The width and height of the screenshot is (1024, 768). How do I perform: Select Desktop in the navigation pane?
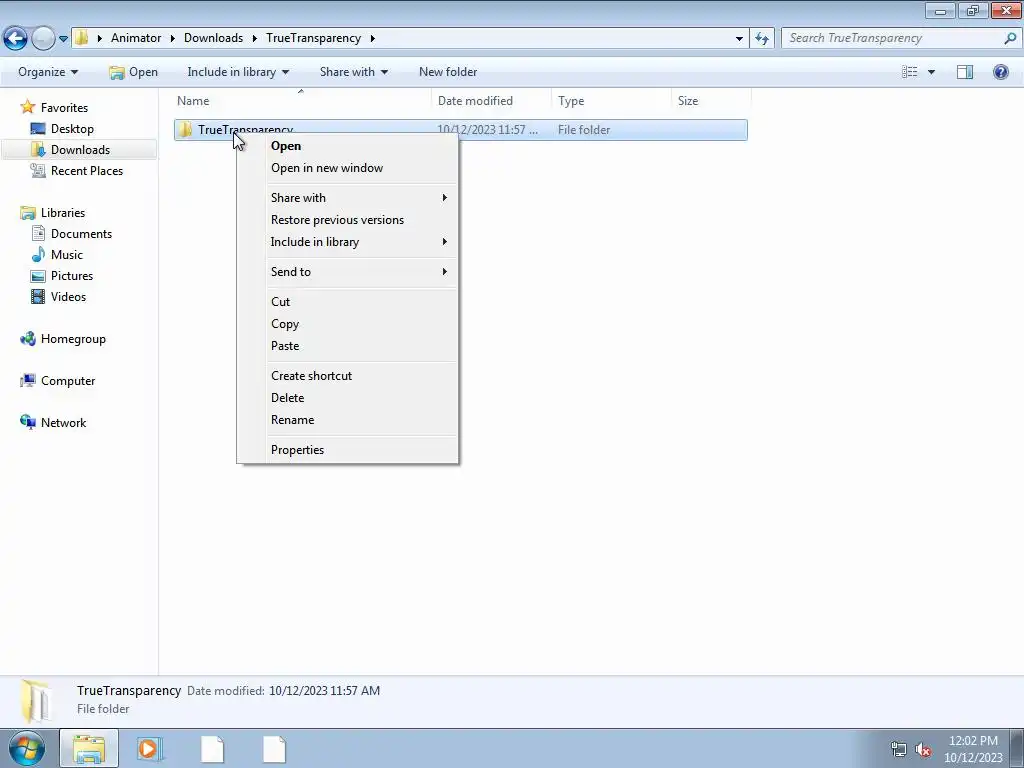[72, 129]
